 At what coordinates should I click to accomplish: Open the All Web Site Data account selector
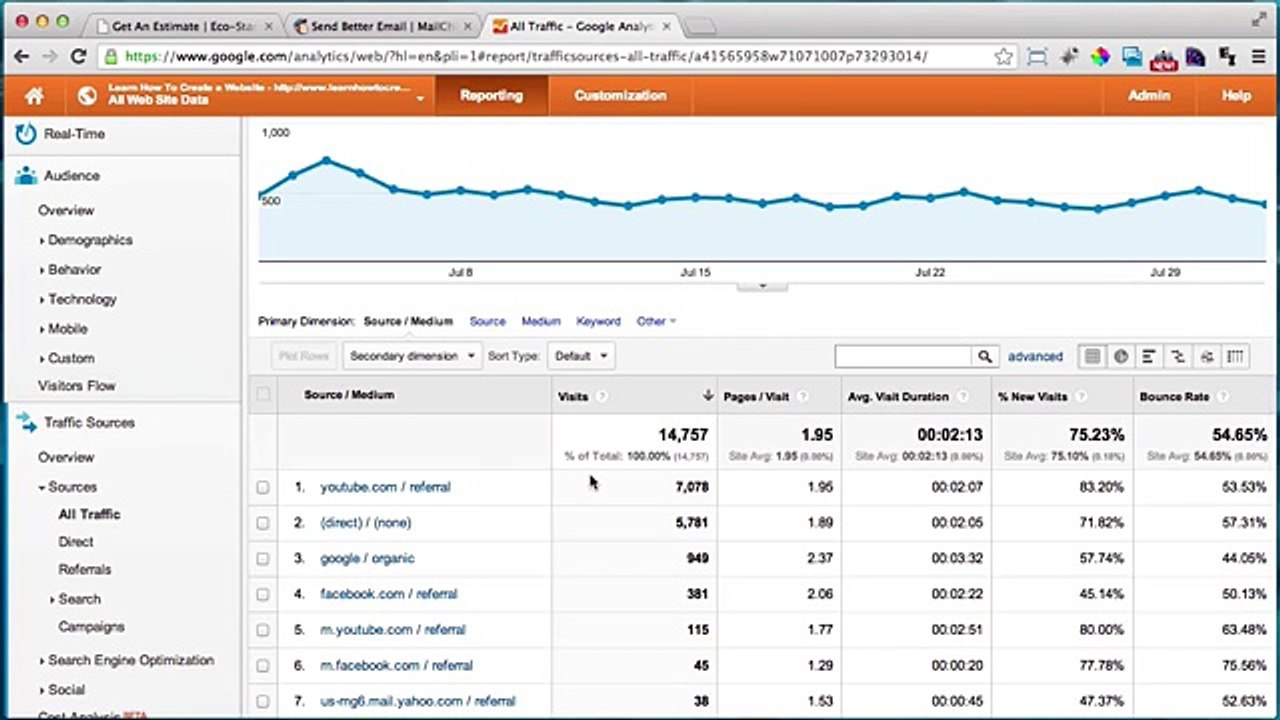[265, 95]
